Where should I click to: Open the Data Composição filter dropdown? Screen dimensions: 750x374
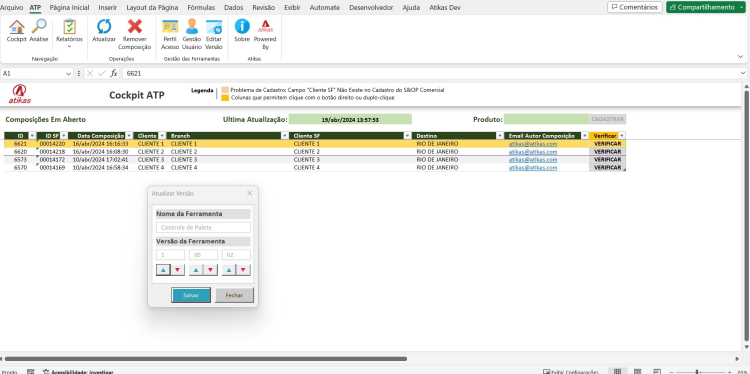tap(129, 136)
